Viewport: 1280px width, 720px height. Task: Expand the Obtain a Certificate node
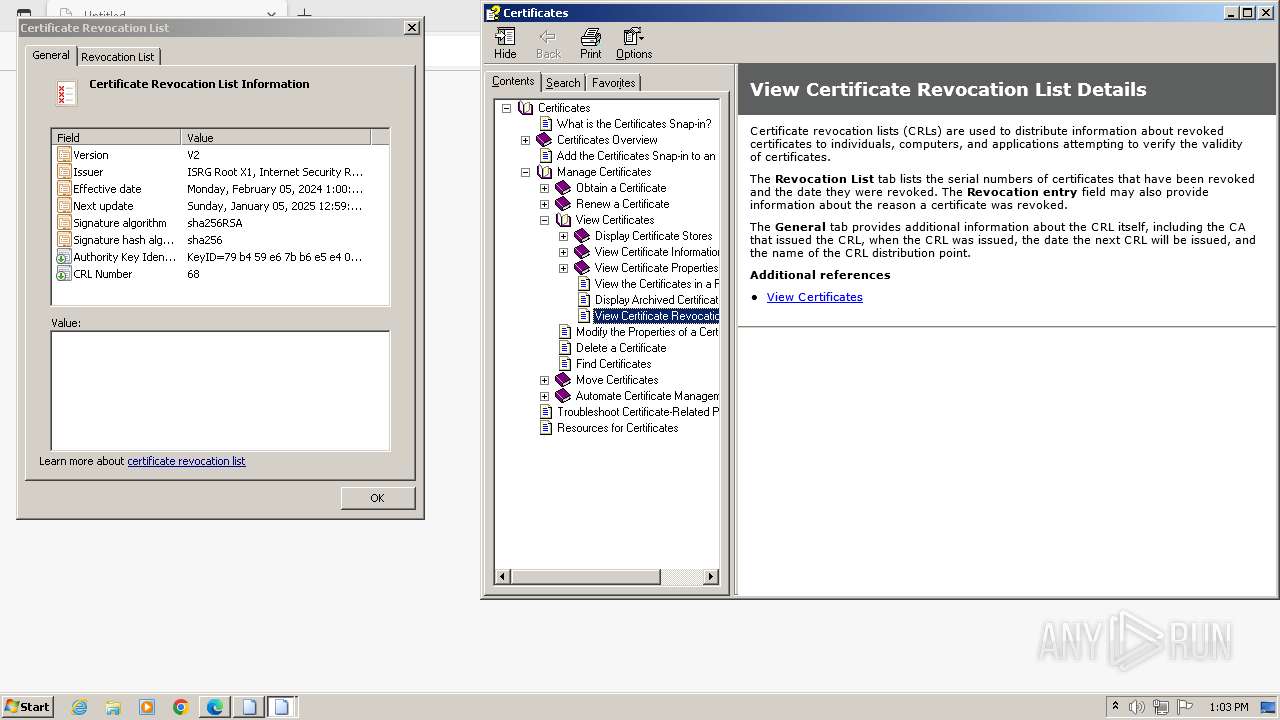[544, 188]
